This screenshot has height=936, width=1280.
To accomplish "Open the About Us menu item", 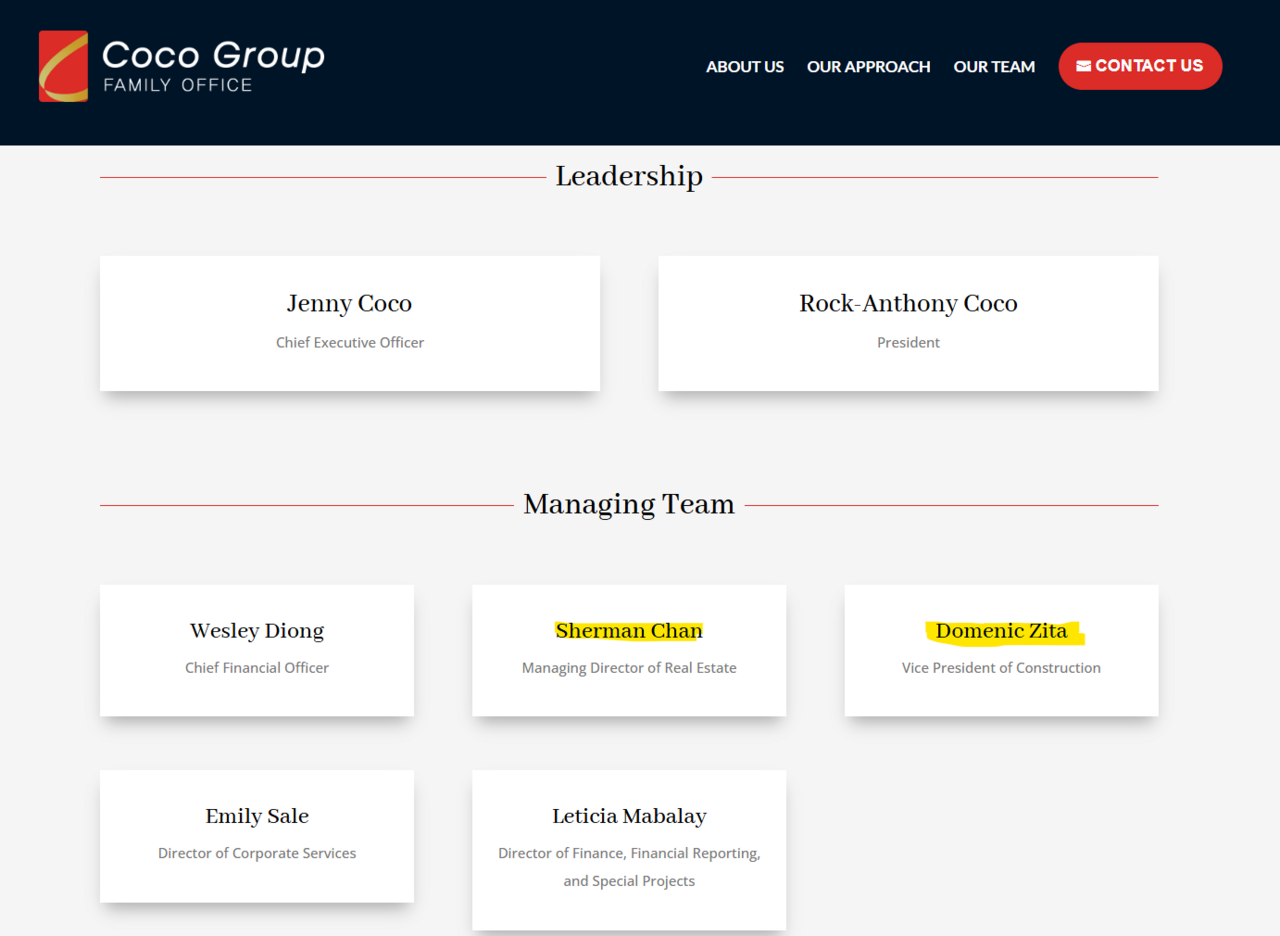I will tap(744, 67).
